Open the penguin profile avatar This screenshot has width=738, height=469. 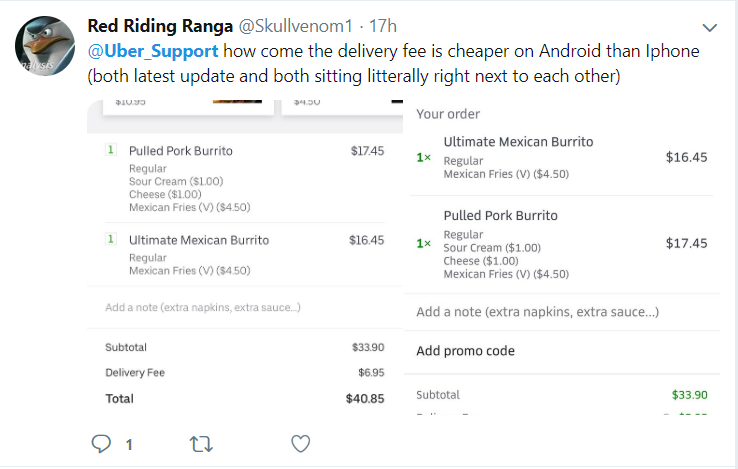click(43, 47)
